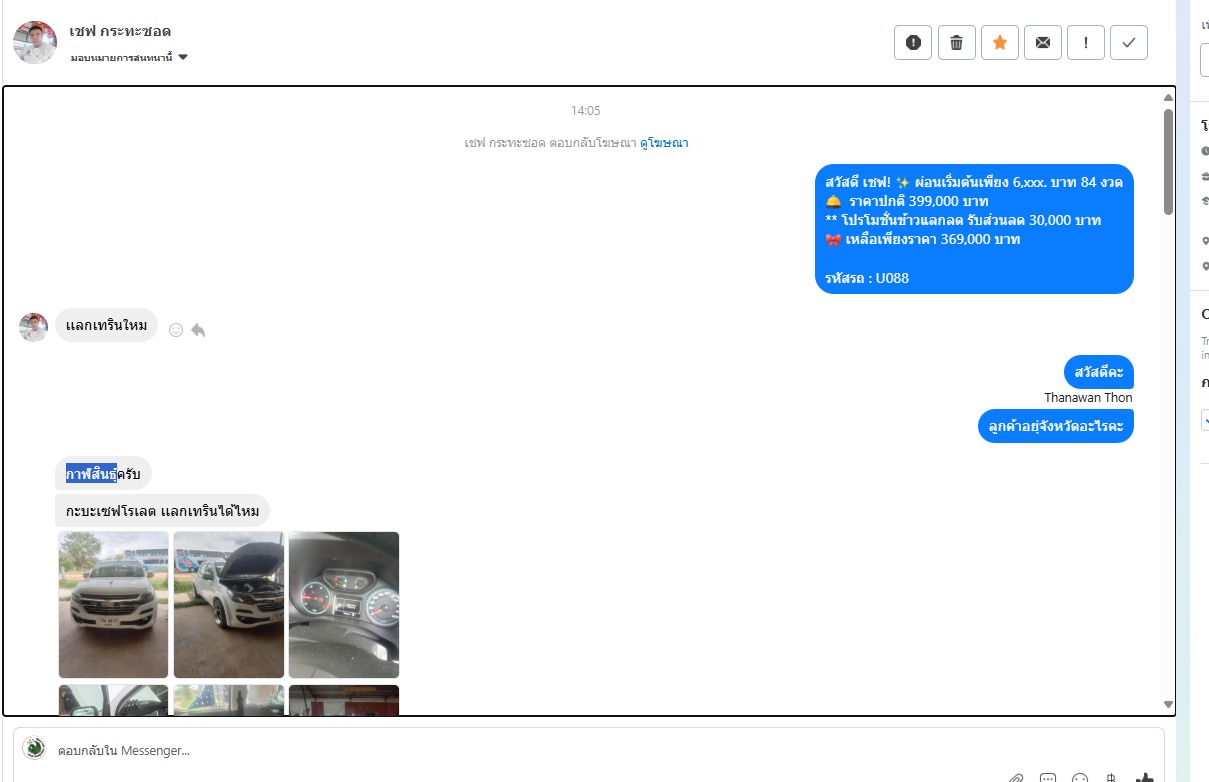The width and height of the screenshot is (1209, 782).
Task: Click the กาฬสินธุ์ครับ reply bubble
Action: (x=103, y=473)
